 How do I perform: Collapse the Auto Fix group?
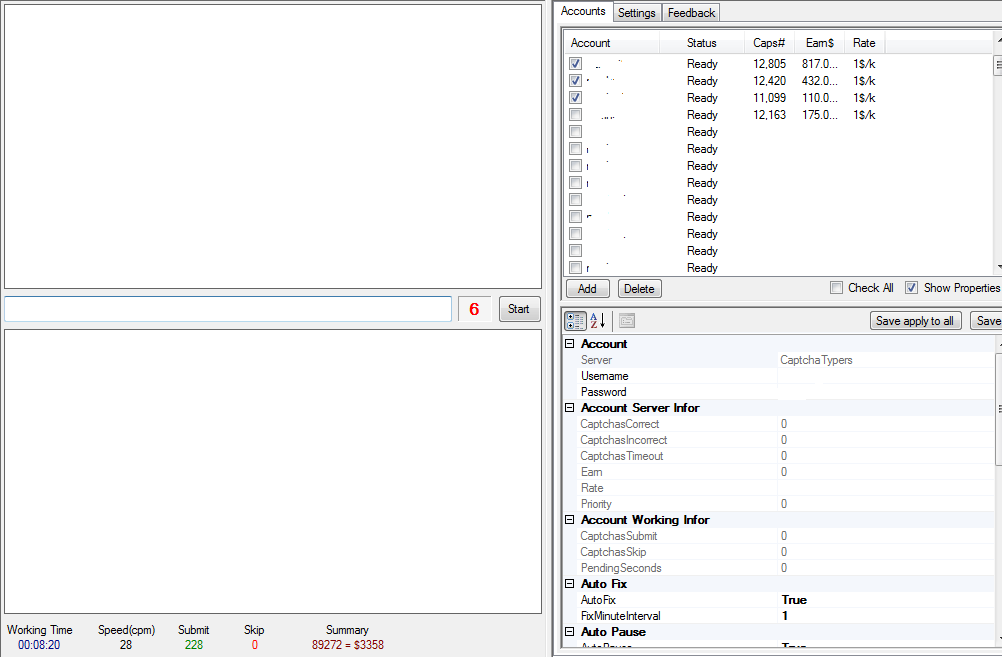[x=569, y=584]
